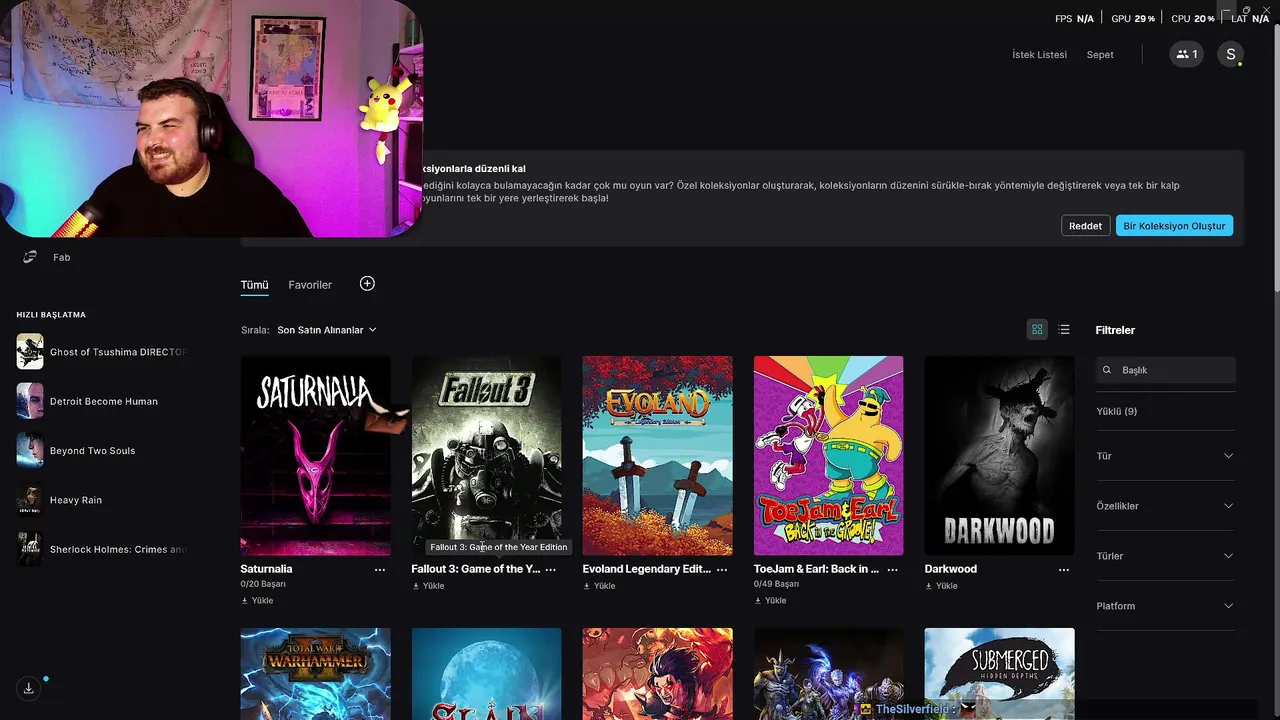Image resolution: width=1280 pixels, height=720 pixels.
Task: Click the Başlık search input field
Action: pyautogui.click(x=1166, y=370)
